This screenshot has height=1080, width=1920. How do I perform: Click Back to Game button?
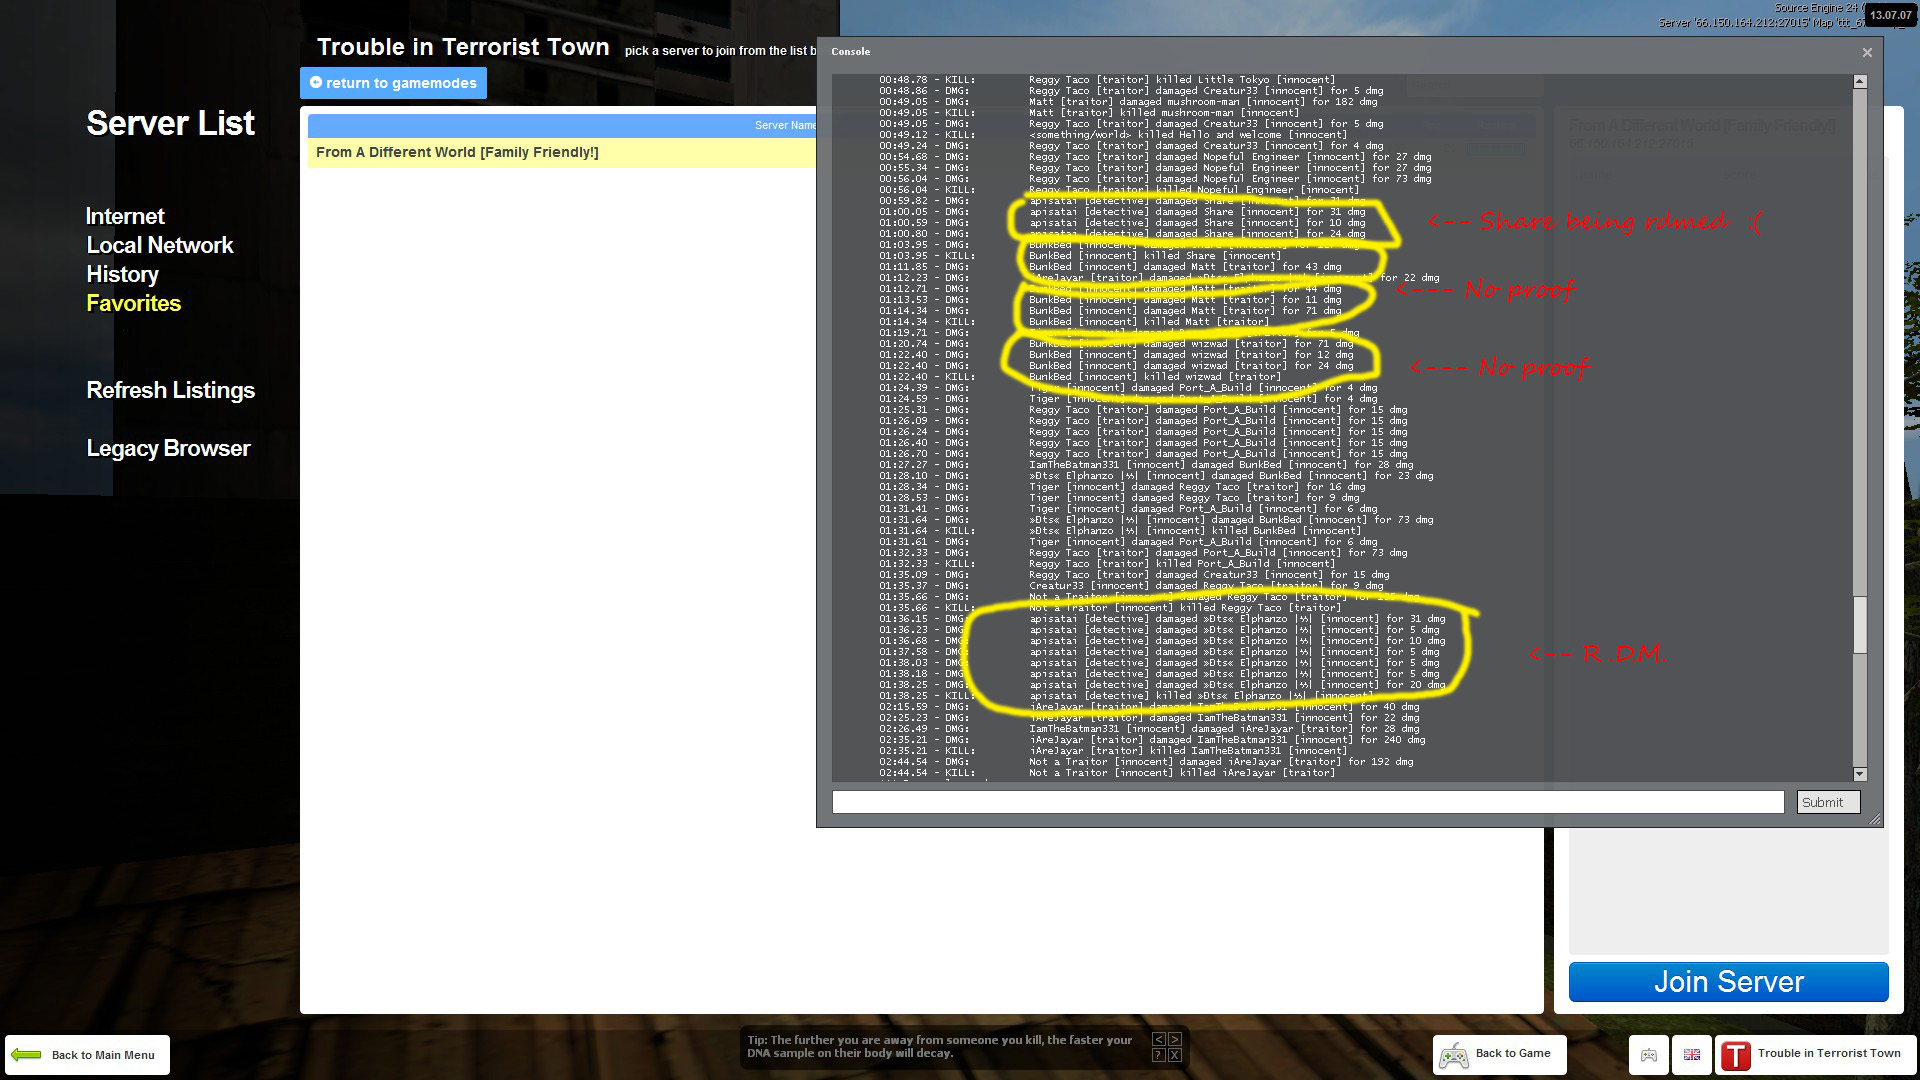point(1499,1054)
